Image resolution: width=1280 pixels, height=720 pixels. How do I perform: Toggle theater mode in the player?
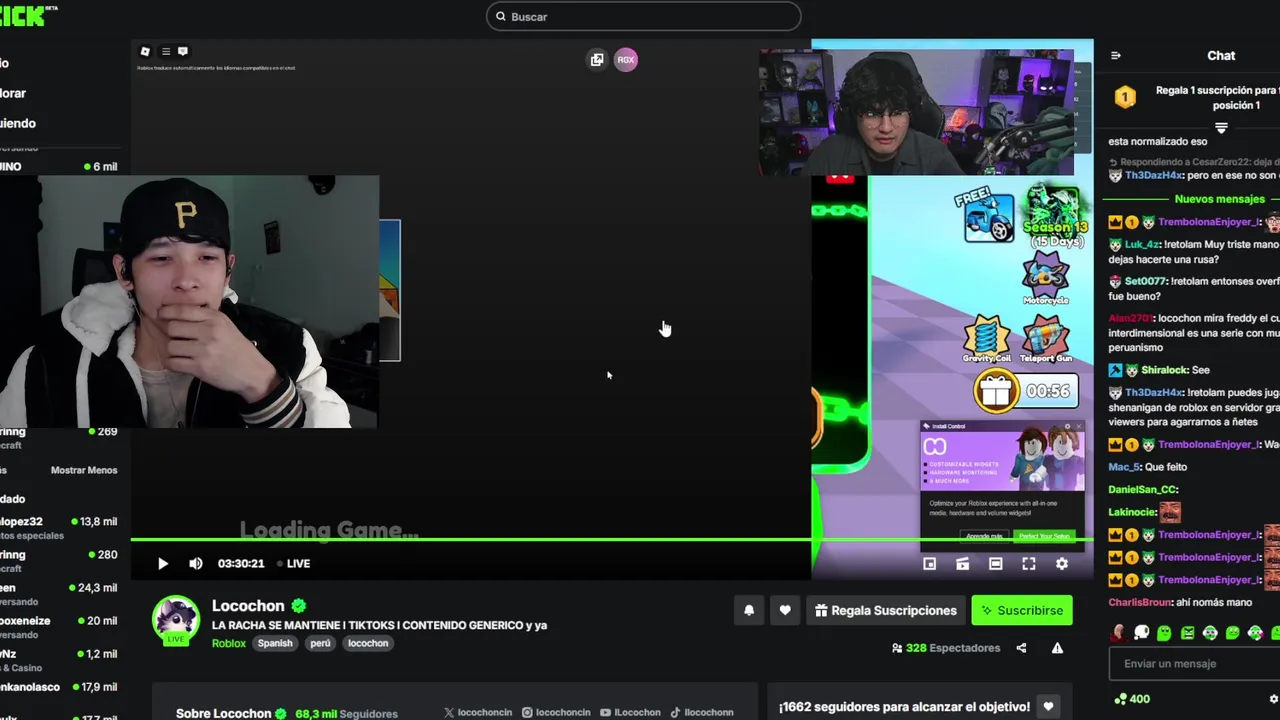pyautogui.click(x=996, y=564)
